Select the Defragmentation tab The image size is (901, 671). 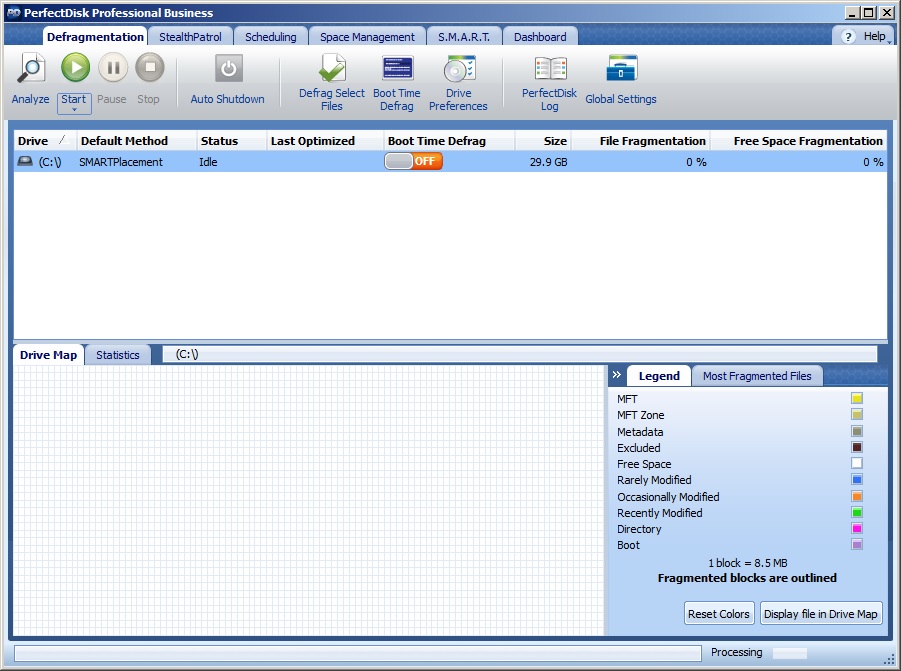pyautogui.click(x=95, y=37)
